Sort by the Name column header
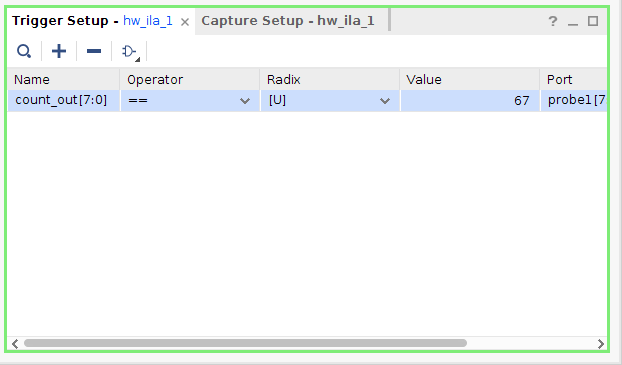This screenshot has width=622, height=365. [63, 79]
